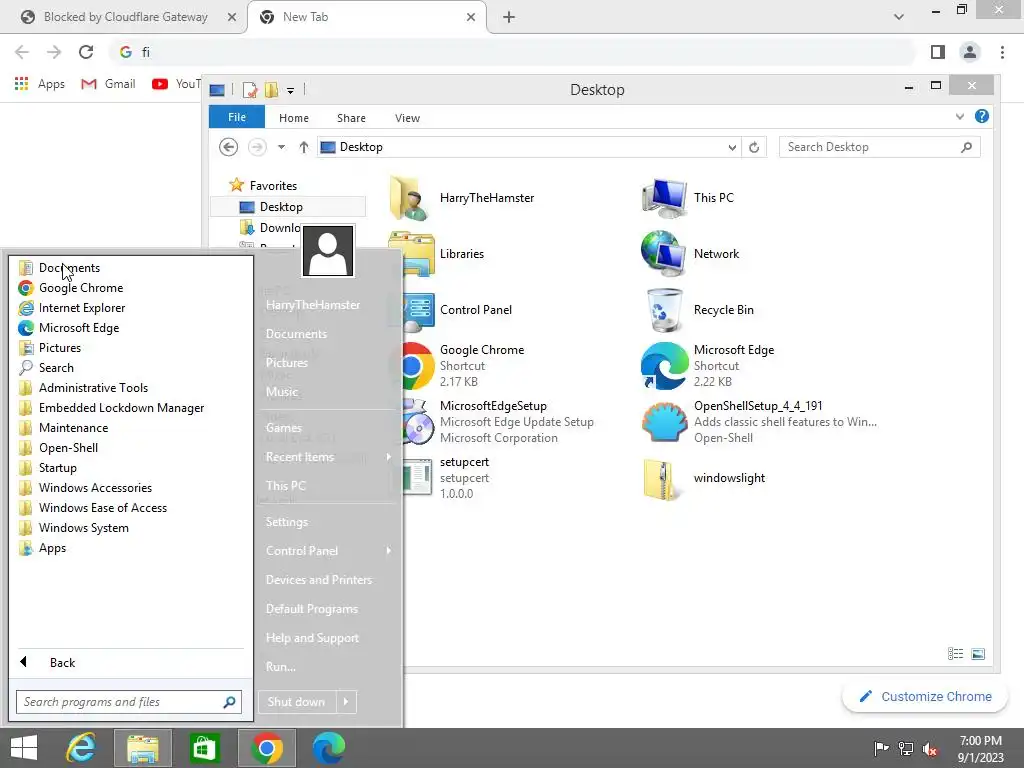Open HarryTheHamster in the start menu right pane
This screenshot has height=768, width=1024.
[x=313, y=305]
